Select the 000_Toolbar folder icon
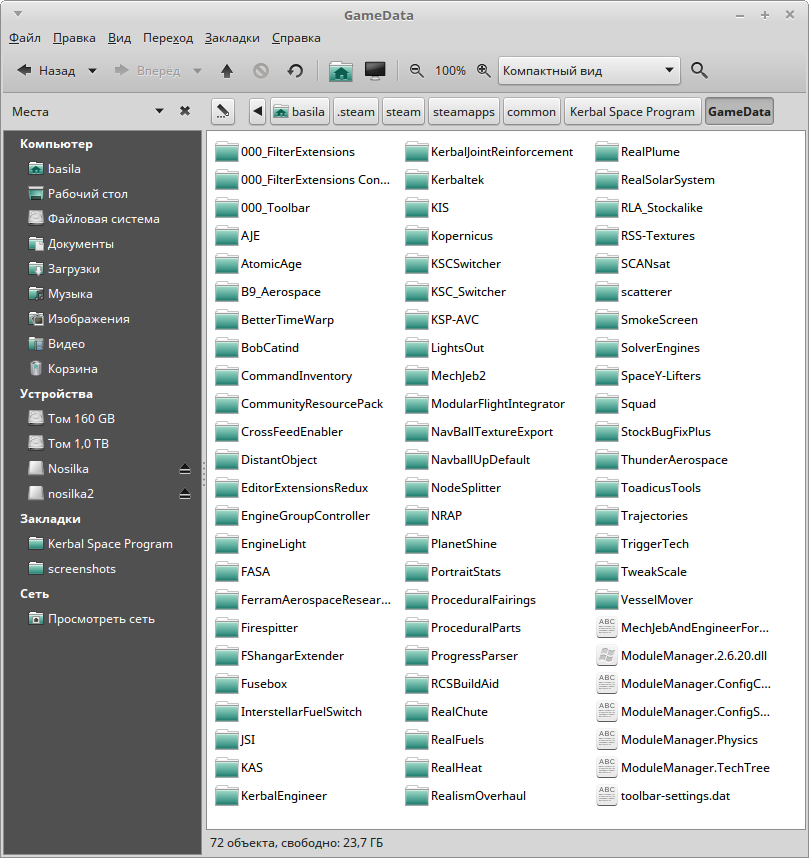This screenshot has height=858, width=809. point(227,208)
